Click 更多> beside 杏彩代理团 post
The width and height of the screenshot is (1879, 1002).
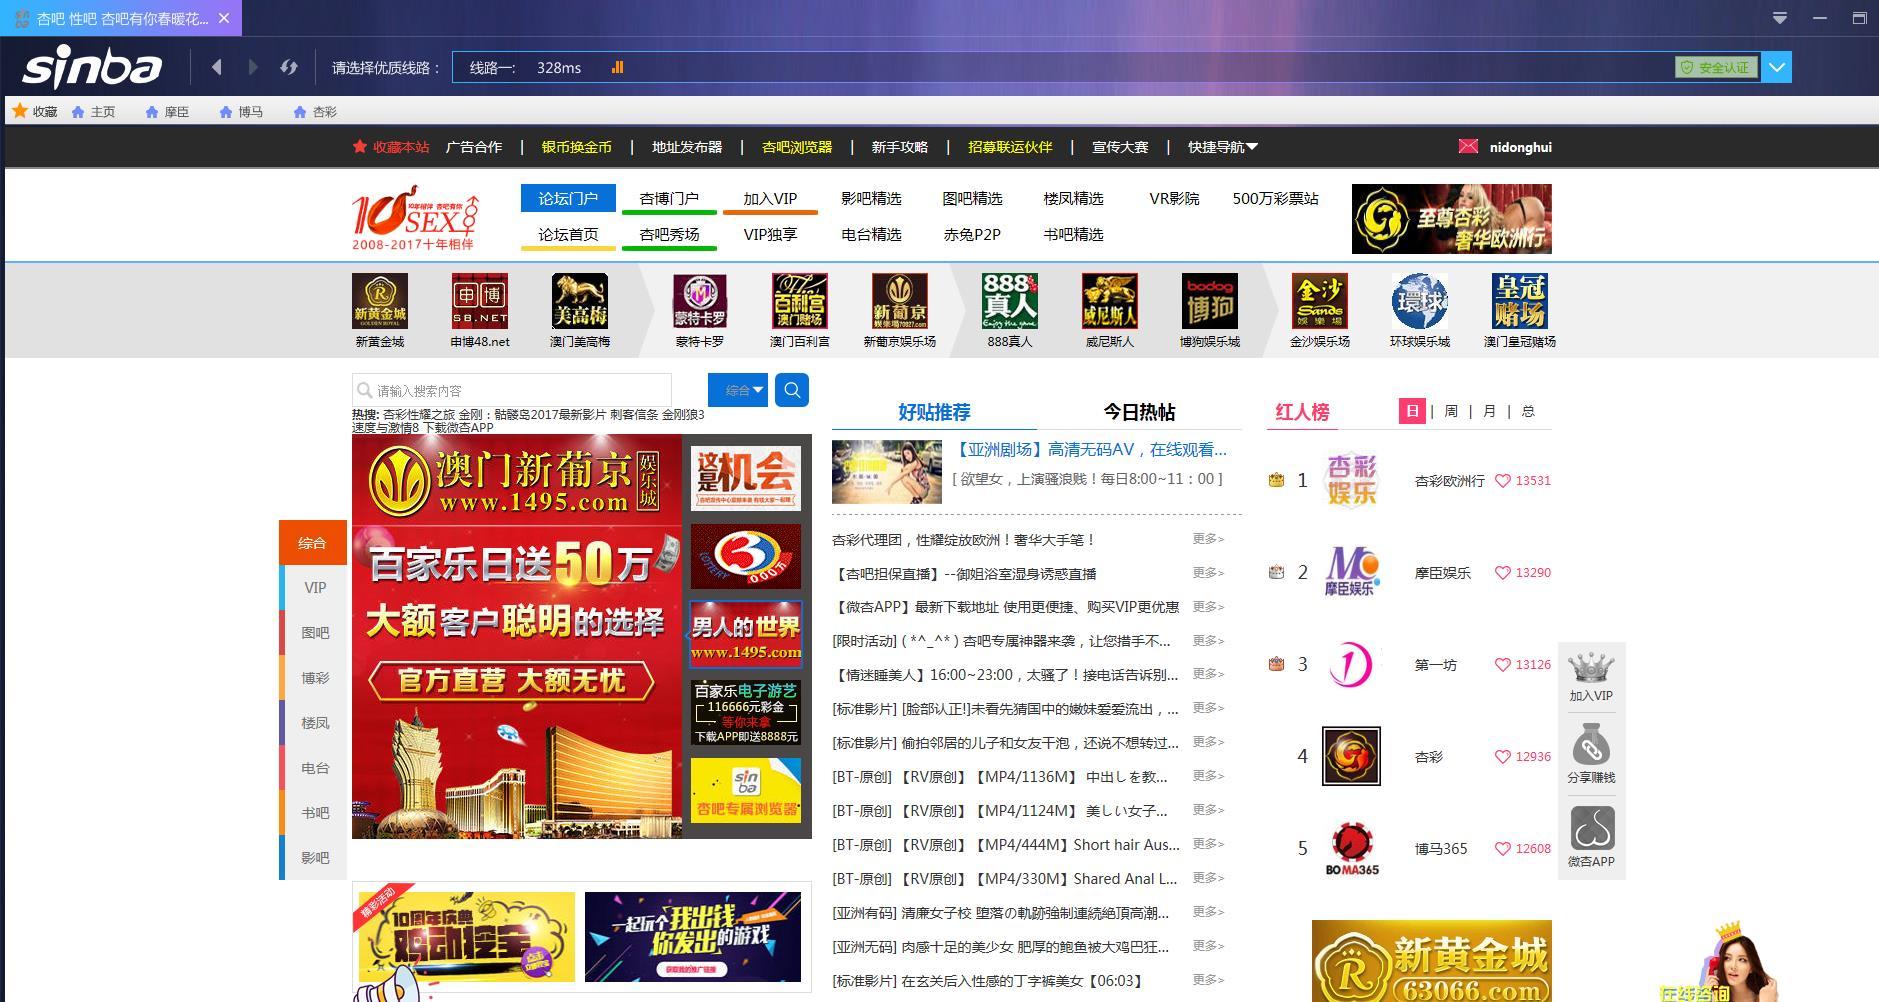pos(1208,539)
